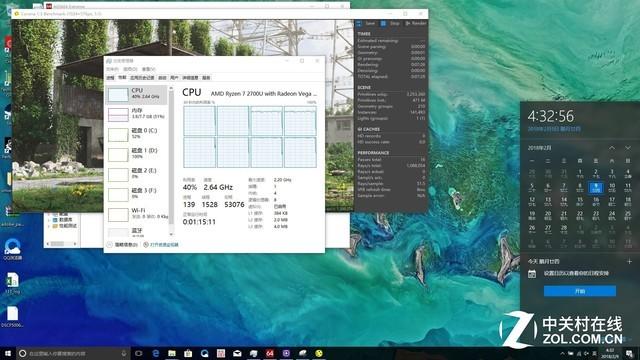The image size is (640, 360).
Task: Open the Mail app from taskbar
Action: [237, 353]
